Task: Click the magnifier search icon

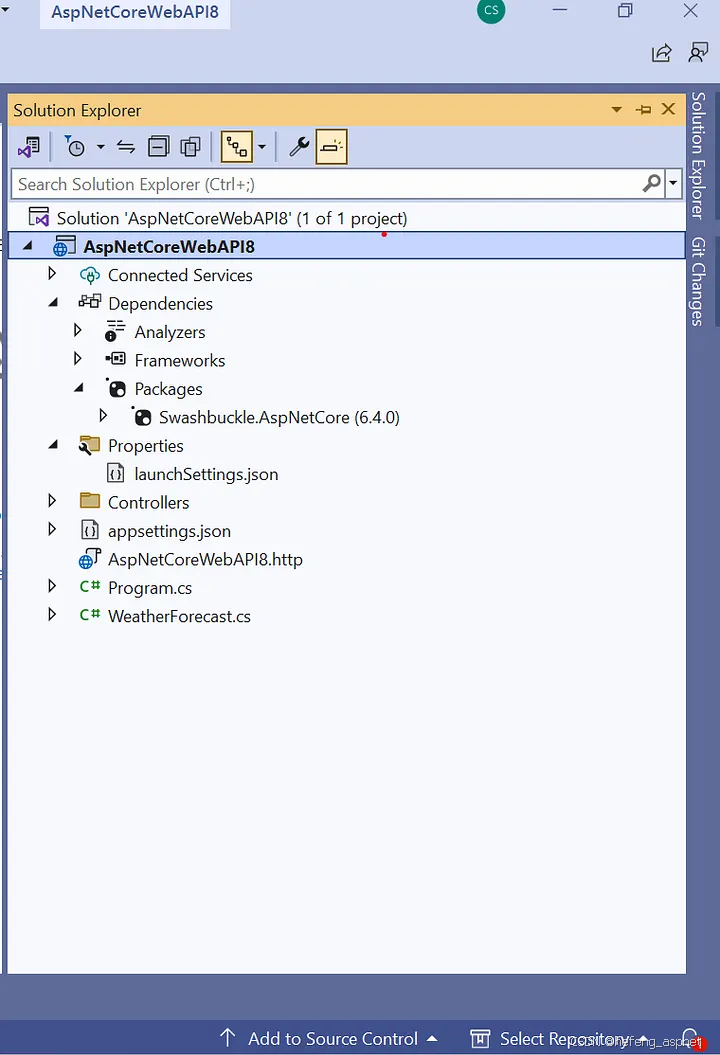Action: pyautogui.click(x=651, y=184)
